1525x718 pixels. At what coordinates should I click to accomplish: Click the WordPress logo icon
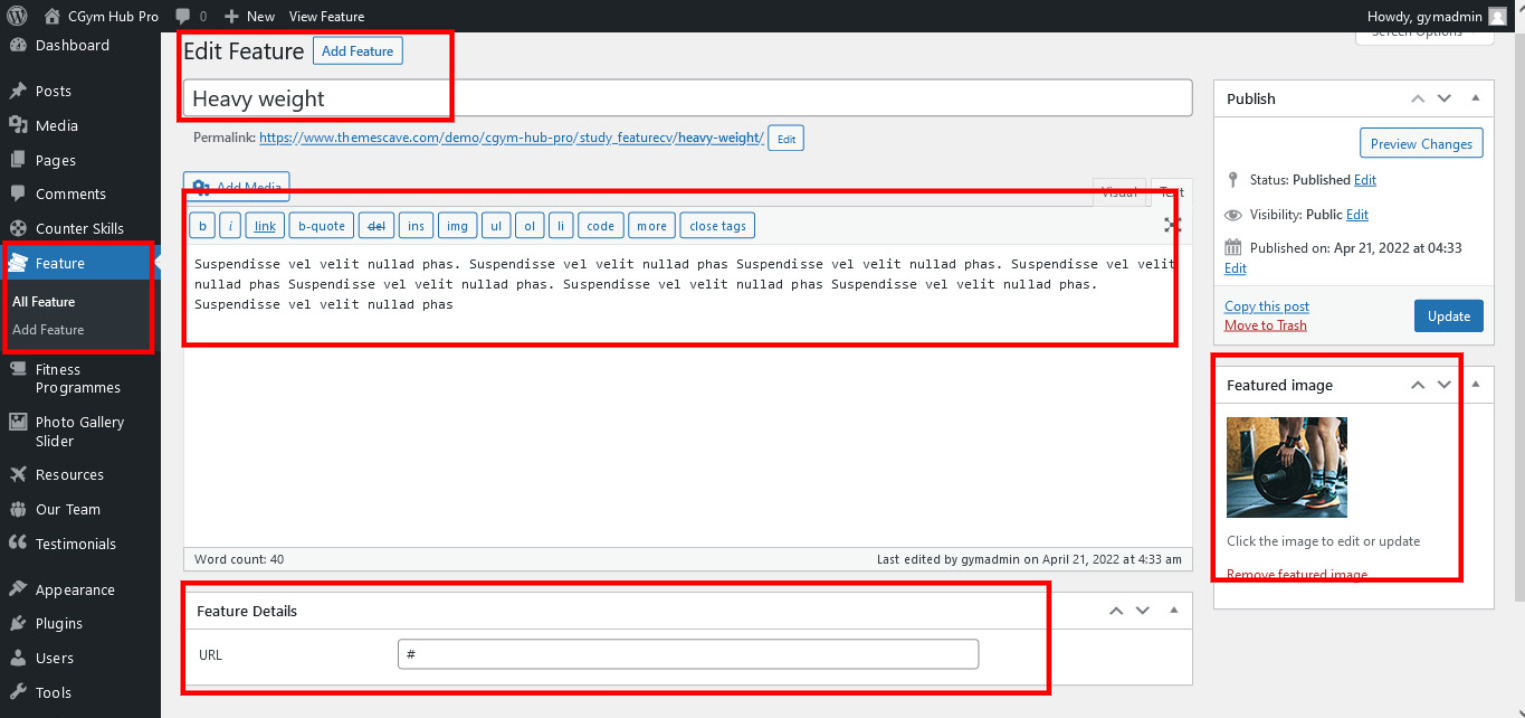click(x=17, y=16)
